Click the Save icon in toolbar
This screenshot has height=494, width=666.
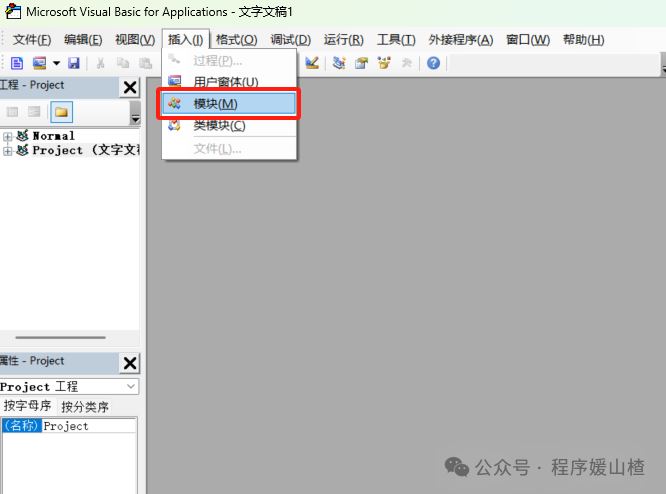(x=74, y=63)
